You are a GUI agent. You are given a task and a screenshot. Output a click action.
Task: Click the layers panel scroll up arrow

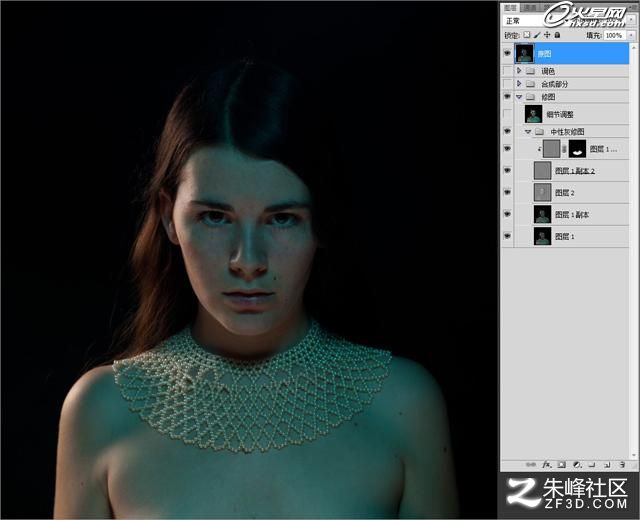point(634,47)
